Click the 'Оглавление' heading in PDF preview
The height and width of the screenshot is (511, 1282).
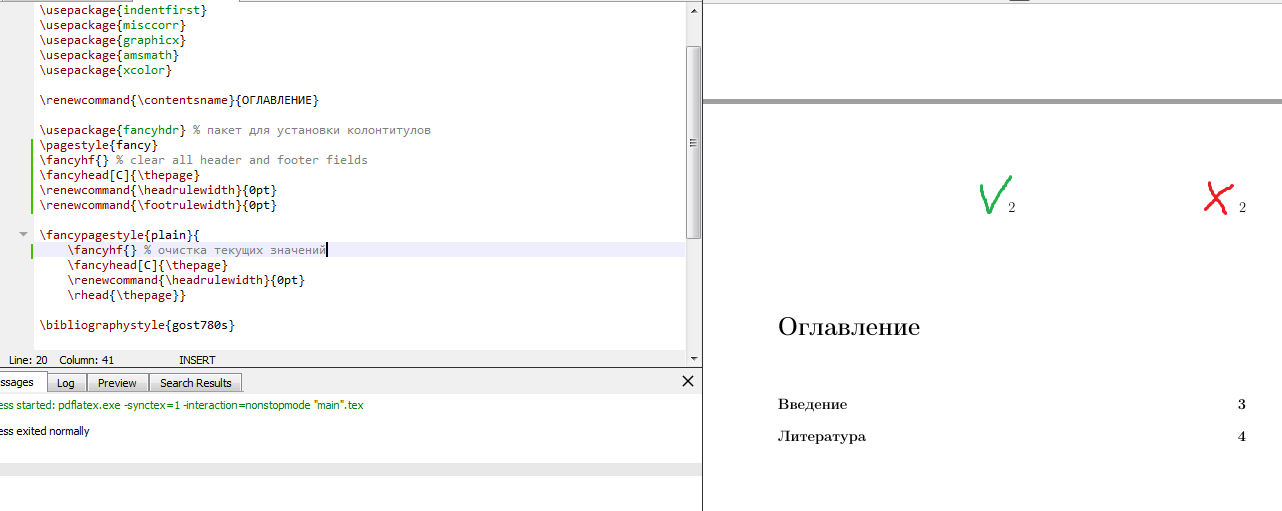pyautogui.click(x=849, y=327)
